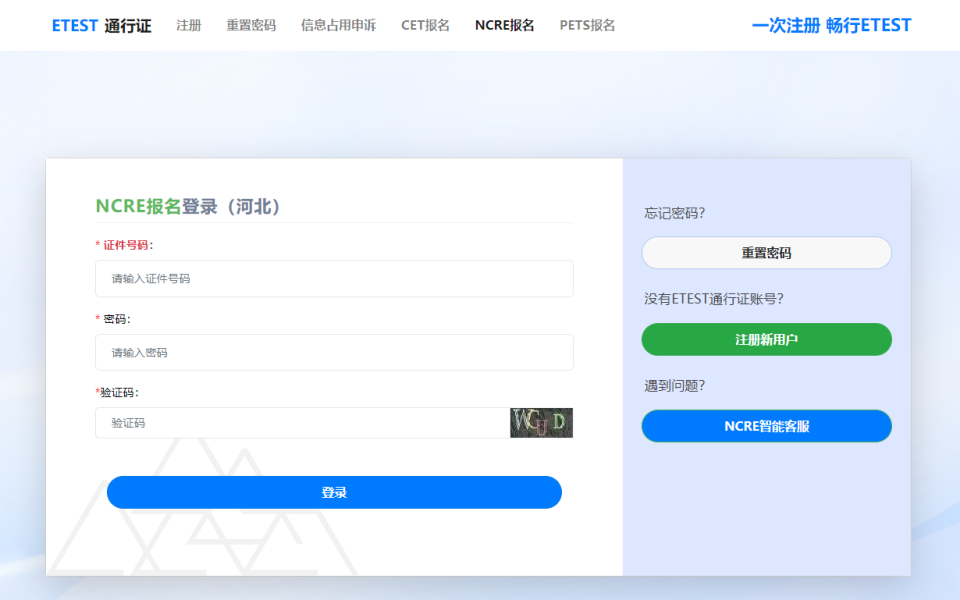Viewport: 960px width, 600px height.
Task: Click the 没有ETEST通行证账号 prompt text
Action: click(x=716, y=299)
